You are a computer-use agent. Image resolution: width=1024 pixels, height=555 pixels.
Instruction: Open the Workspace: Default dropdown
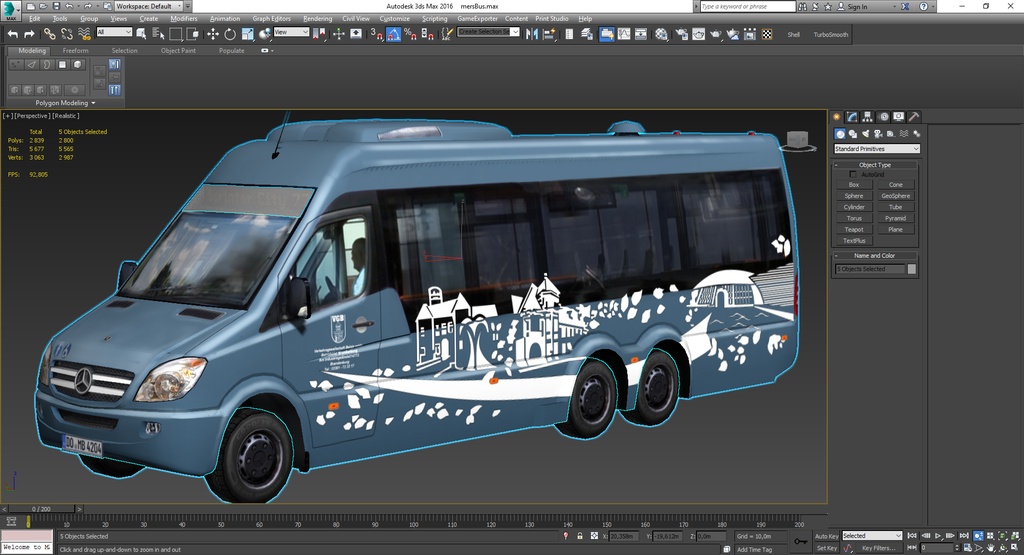149,6
